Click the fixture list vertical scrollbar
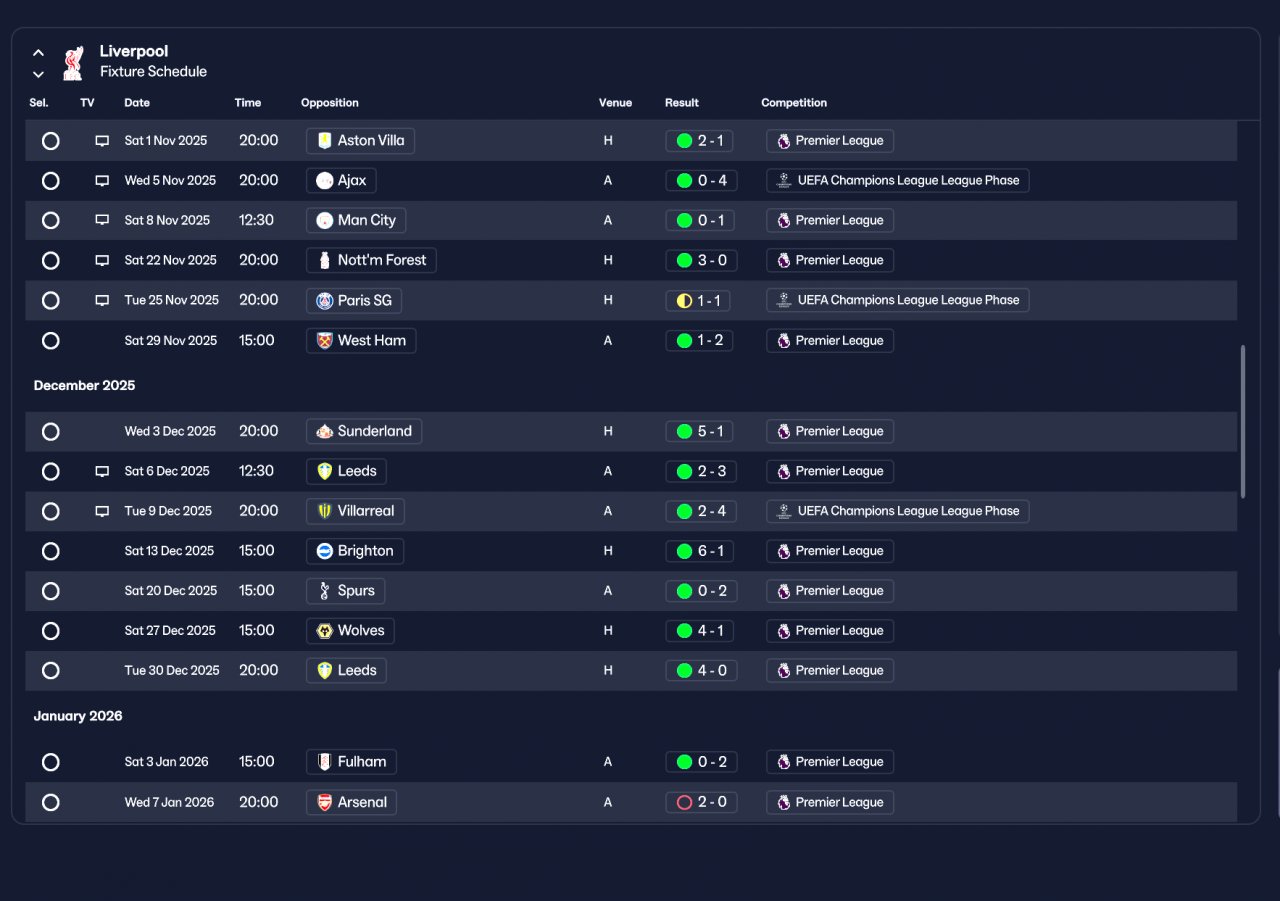The height and width of the screenshot is (901, 1280). pos(1243,421)
